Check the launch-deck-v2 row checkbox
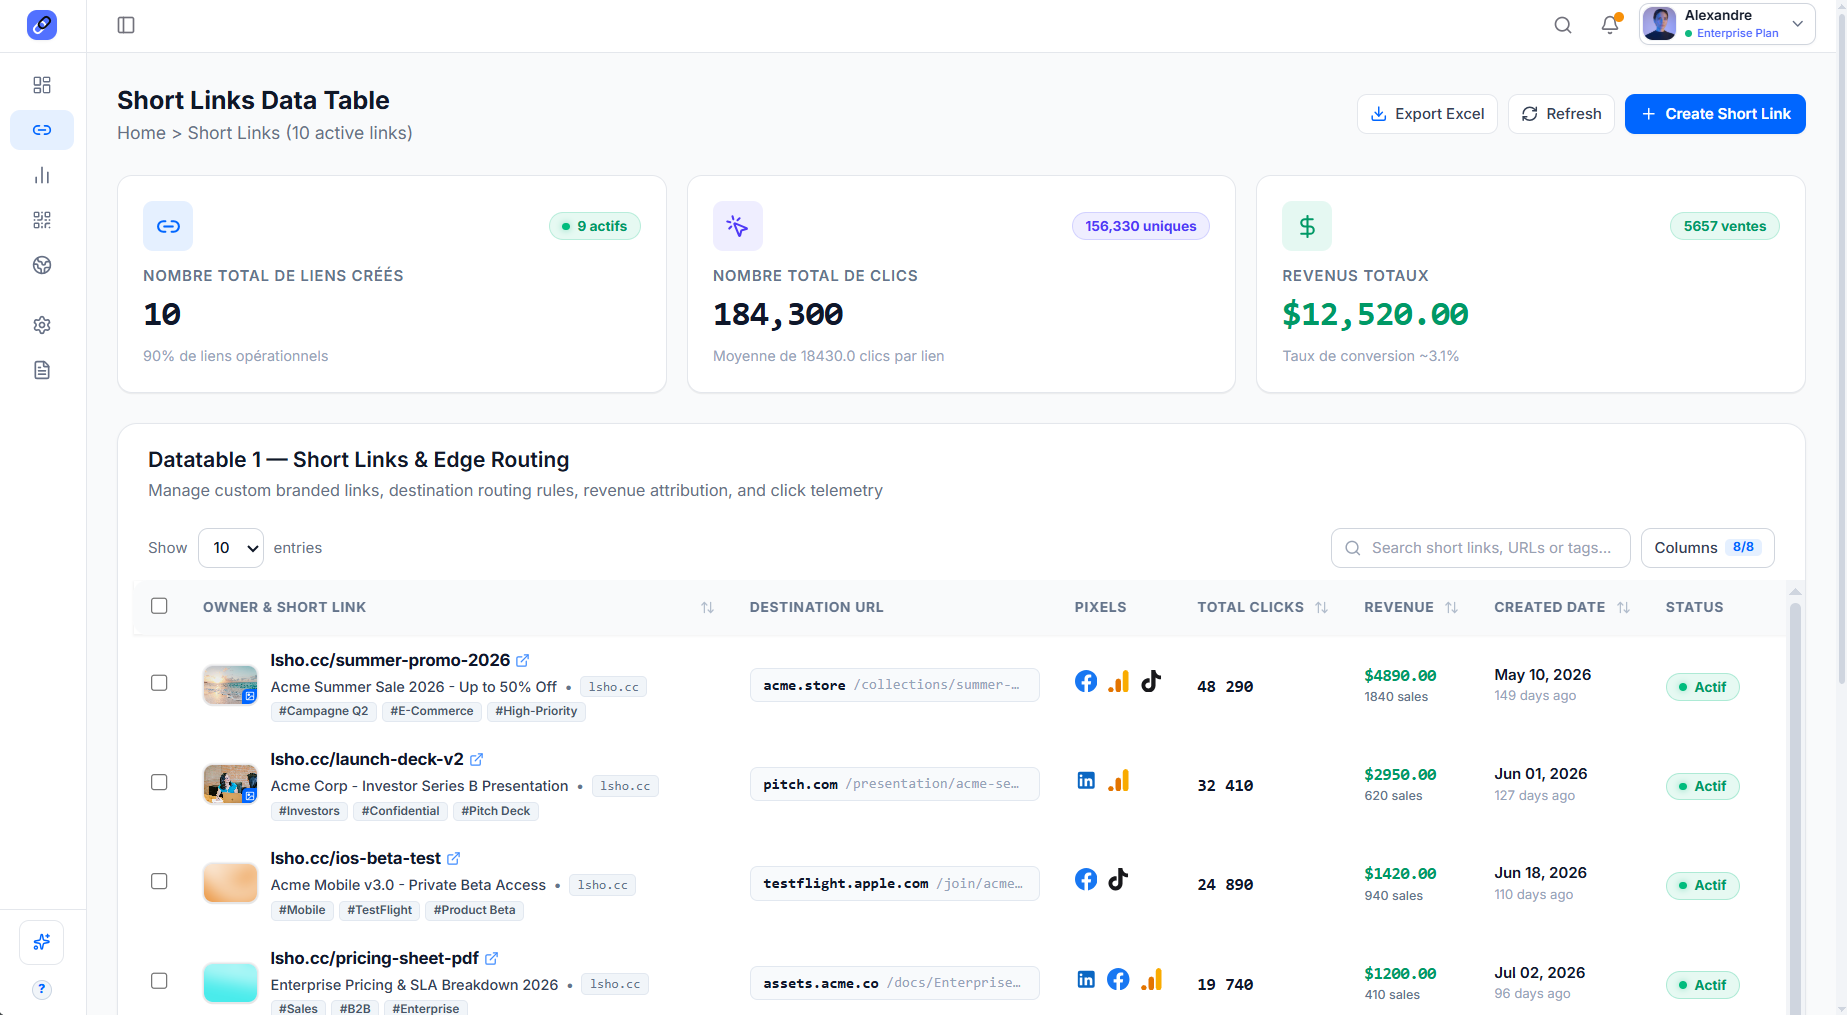The image size is (1847, 1015). 159,782
